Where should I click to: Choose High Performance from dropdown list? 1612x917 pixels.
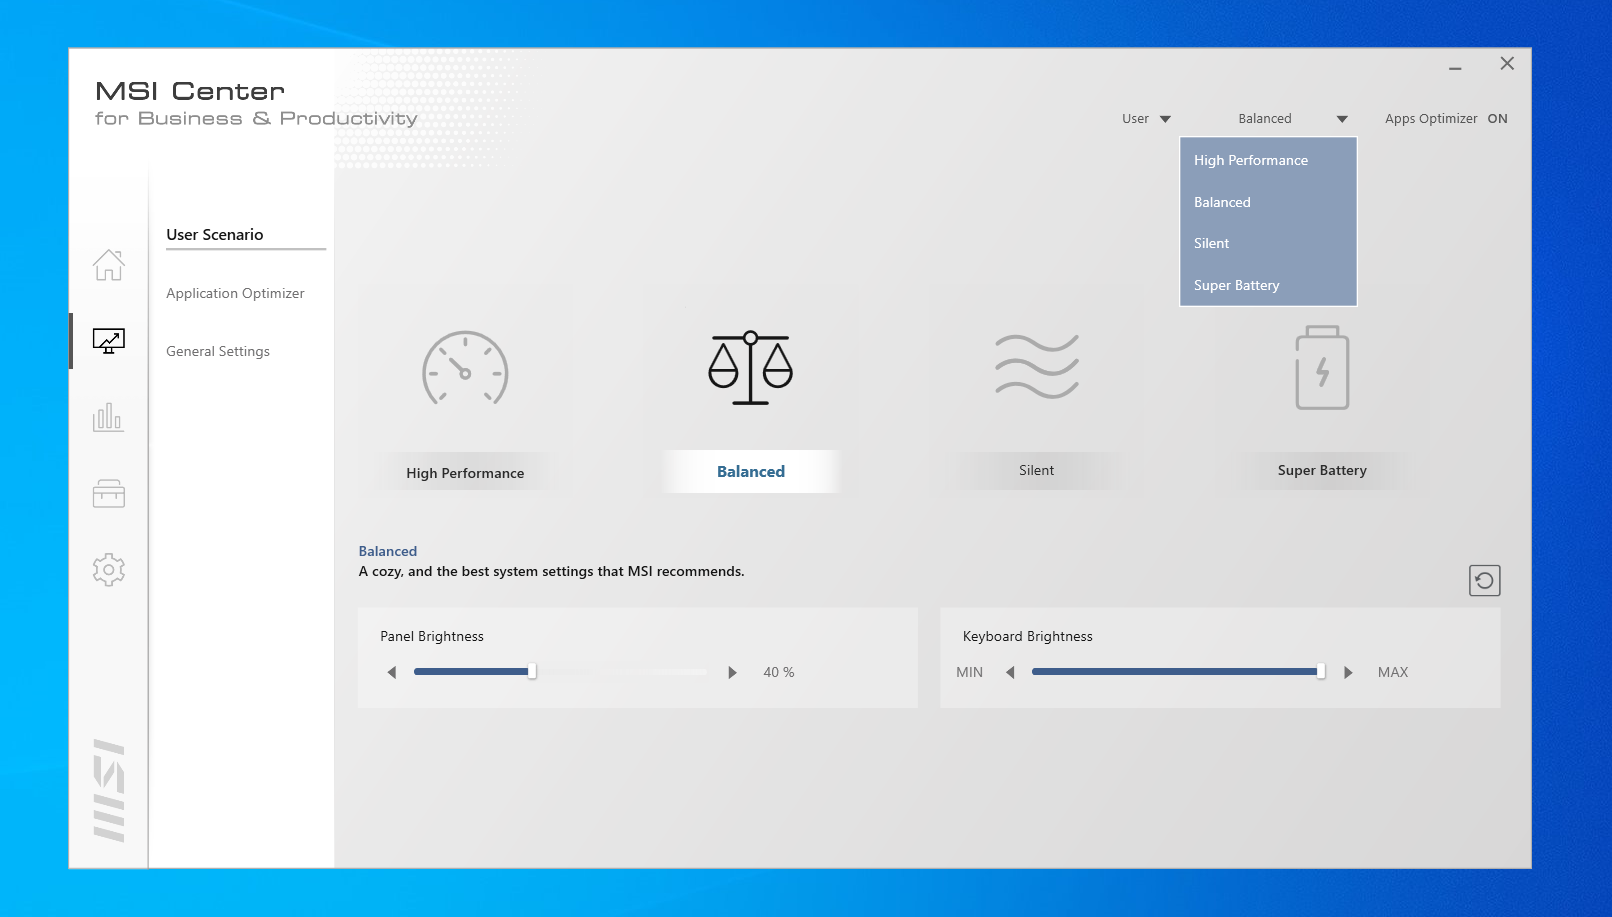click(x=1268, y=160)
